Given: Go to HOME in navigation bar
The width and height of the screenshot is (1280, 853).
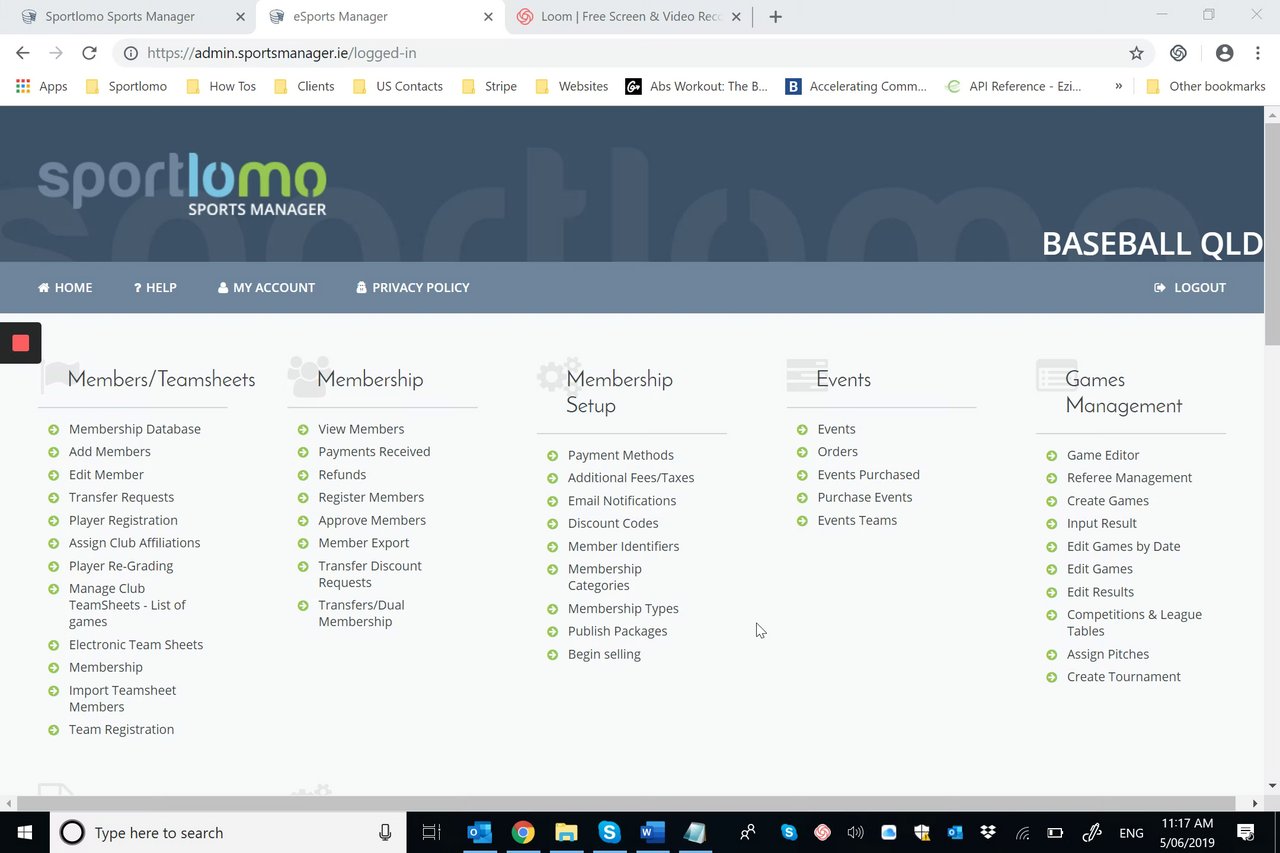Looking at the screenshot, I should (65, 287).
